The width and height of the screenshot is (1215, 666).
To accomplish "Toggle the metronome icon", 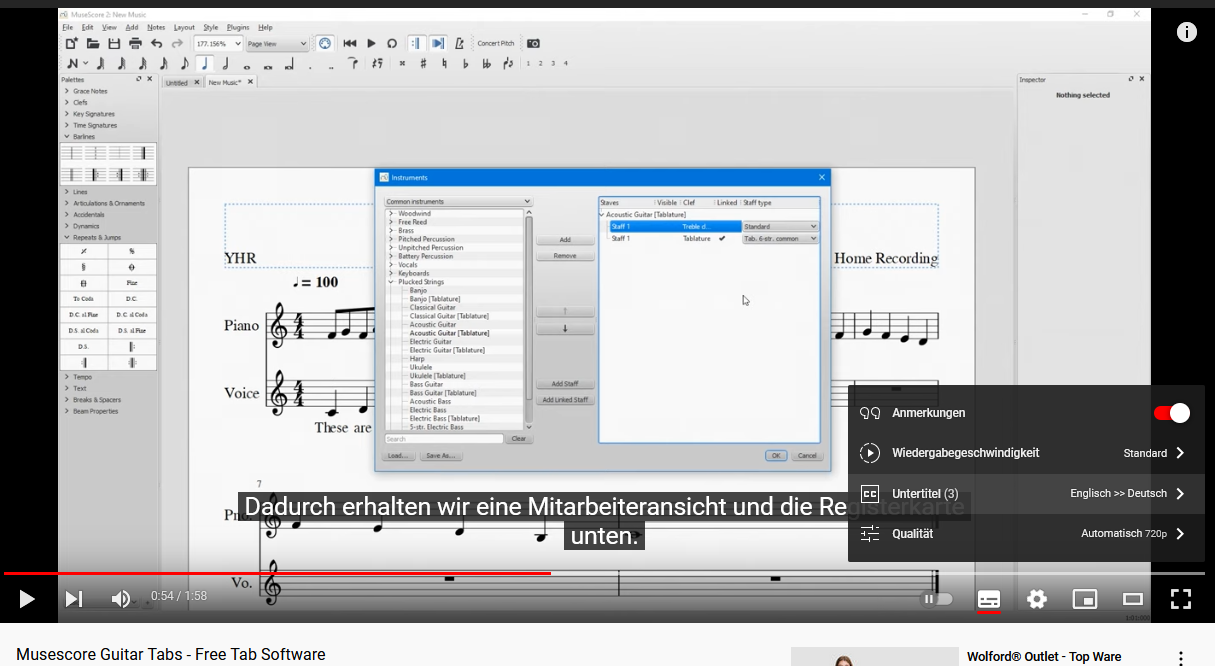I will 459,43.
